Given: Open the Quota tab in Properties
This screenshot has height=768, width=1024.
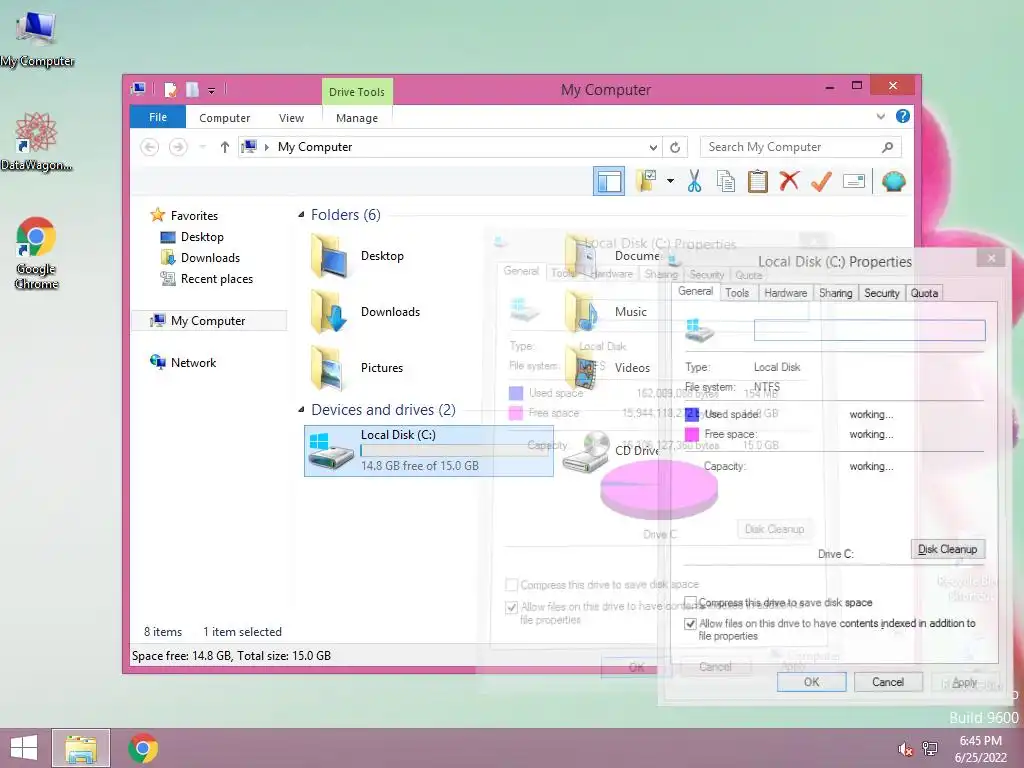Looking at the screenshot, I should pyautogui.click(x=924, y=293).
